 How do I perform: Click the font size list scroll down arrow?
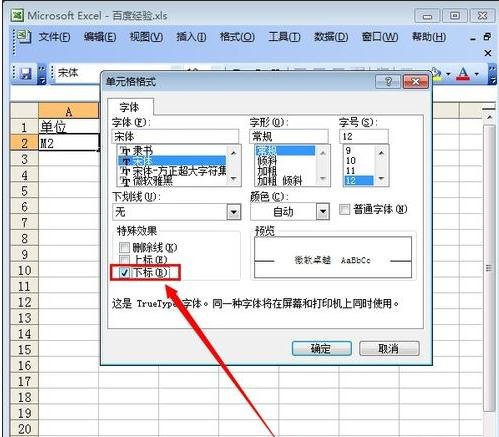click(381, 179)
